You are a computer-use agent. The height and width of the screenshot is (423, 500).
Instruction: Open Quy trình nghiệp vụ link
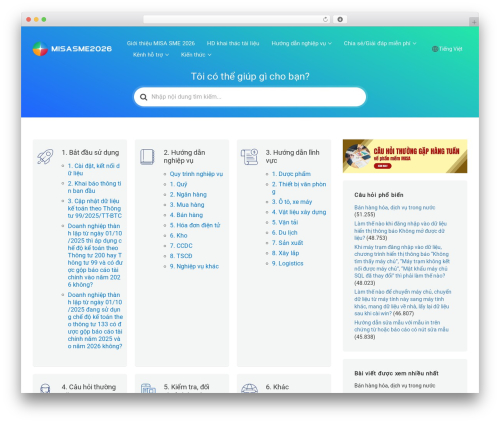click(x=196, y=174)
